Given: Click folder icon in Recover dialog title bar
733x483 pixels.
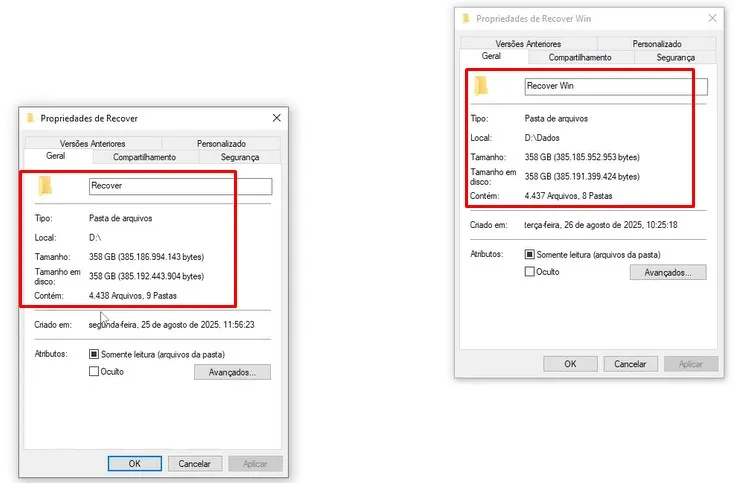Looking at the screenshot, I should pyautogui.click(x=30, y=118).
